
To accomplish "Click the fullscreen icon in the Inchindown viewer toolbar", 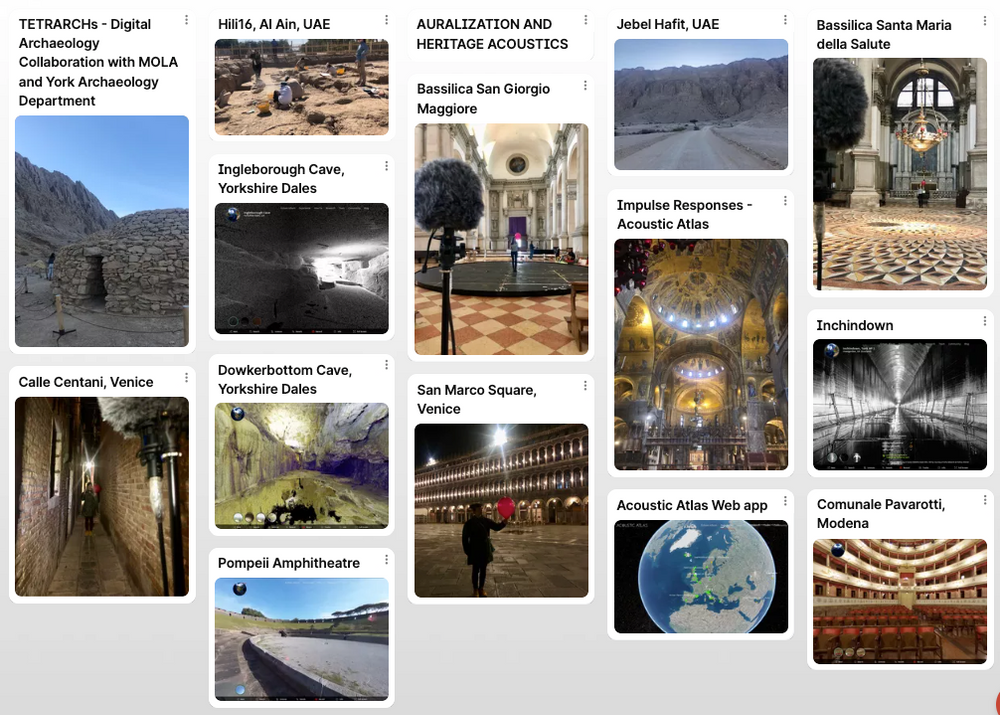I will pyautogui.click(x=961, y=466).
